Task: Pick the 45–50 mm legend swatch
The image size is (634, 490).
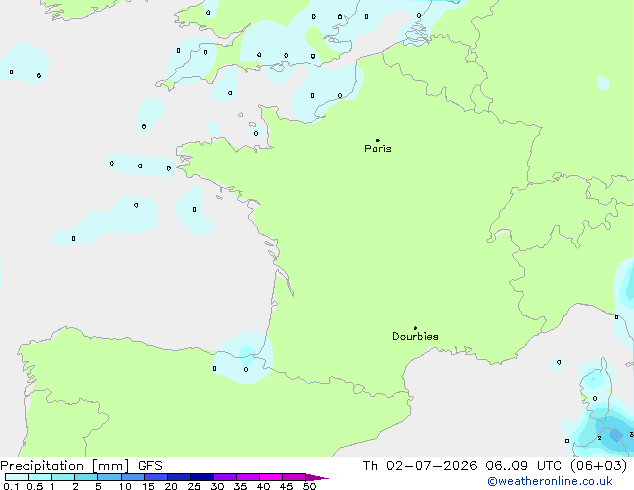Action: (x=294, y=477)
